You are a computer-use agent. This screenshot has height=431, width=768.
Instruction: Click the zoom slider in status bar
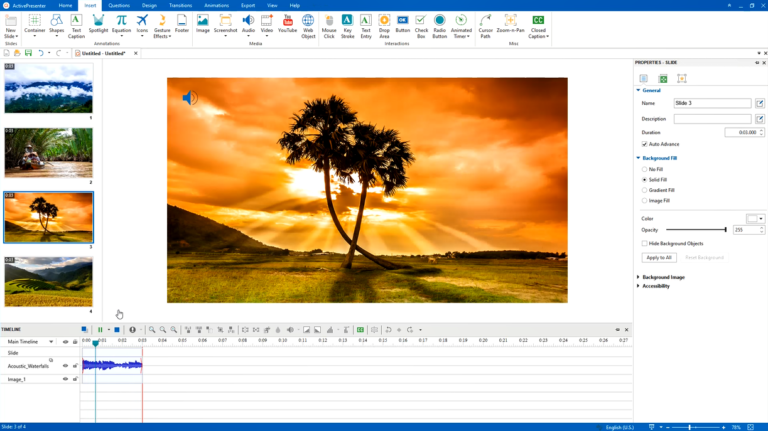696,428
